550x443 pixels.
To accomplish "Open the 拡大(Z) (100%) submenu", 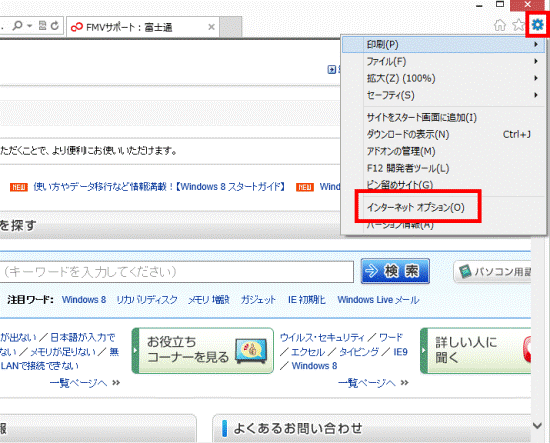I will (444, 78).
